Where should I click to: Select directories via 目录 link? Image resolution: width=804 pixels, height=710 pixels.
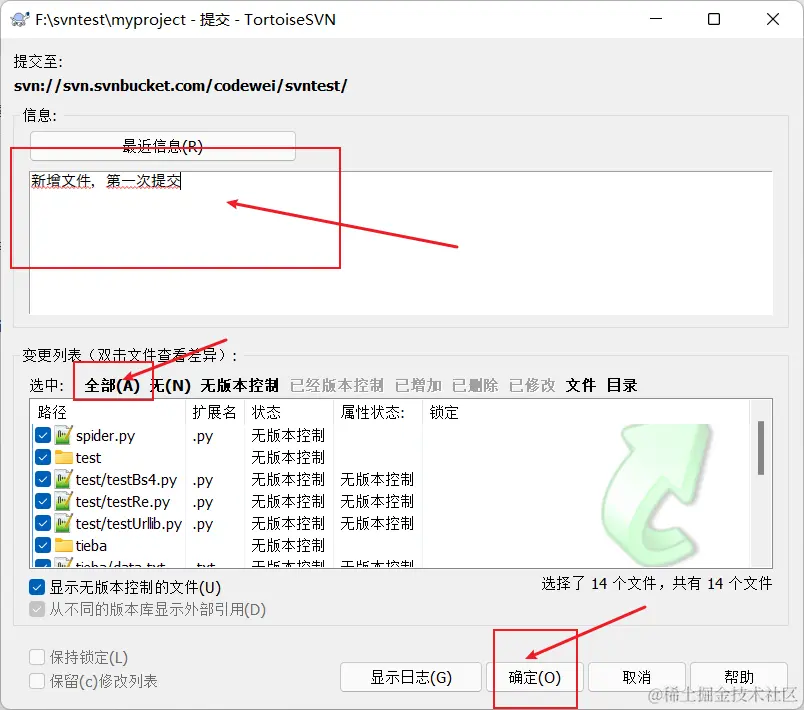622,386
